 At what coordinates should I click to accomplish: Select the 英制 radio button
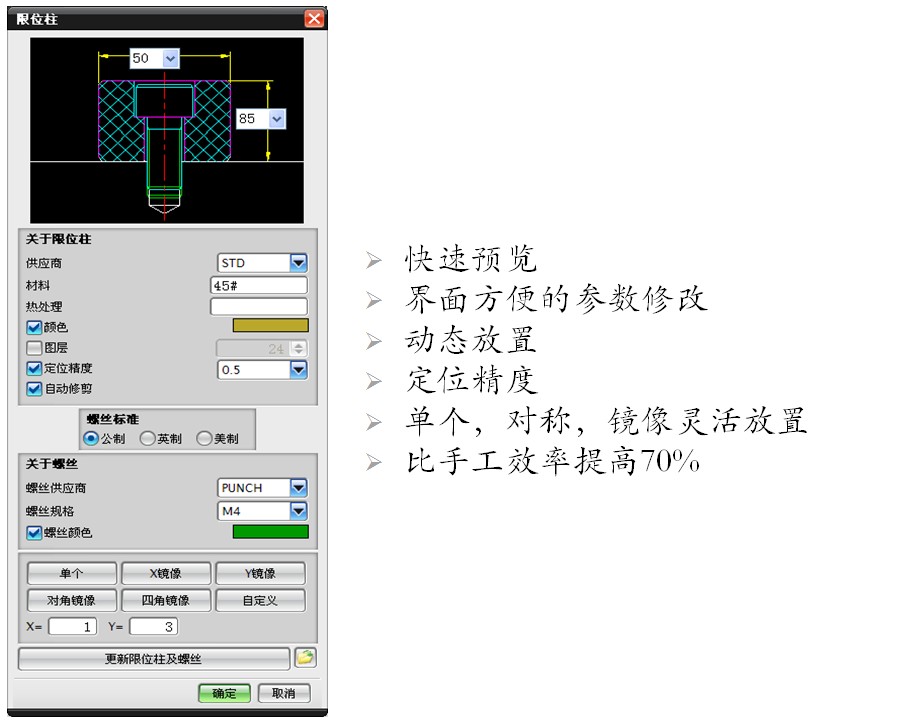click(148, 438)
